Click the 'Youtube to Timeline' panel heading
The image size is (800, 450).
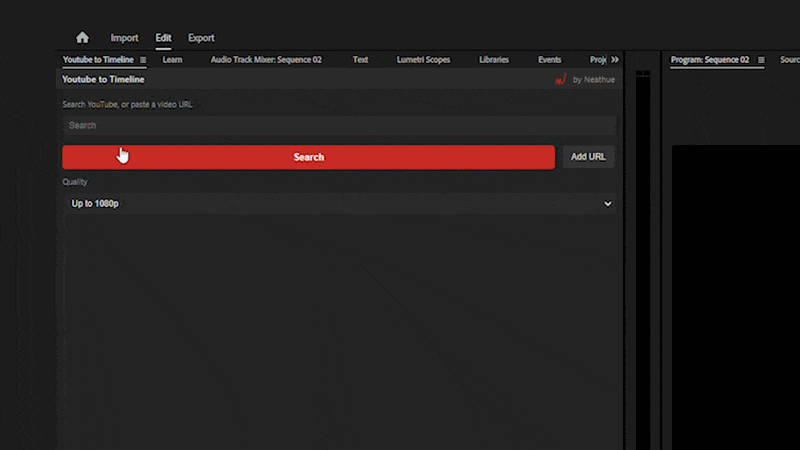tap(103, 80)
